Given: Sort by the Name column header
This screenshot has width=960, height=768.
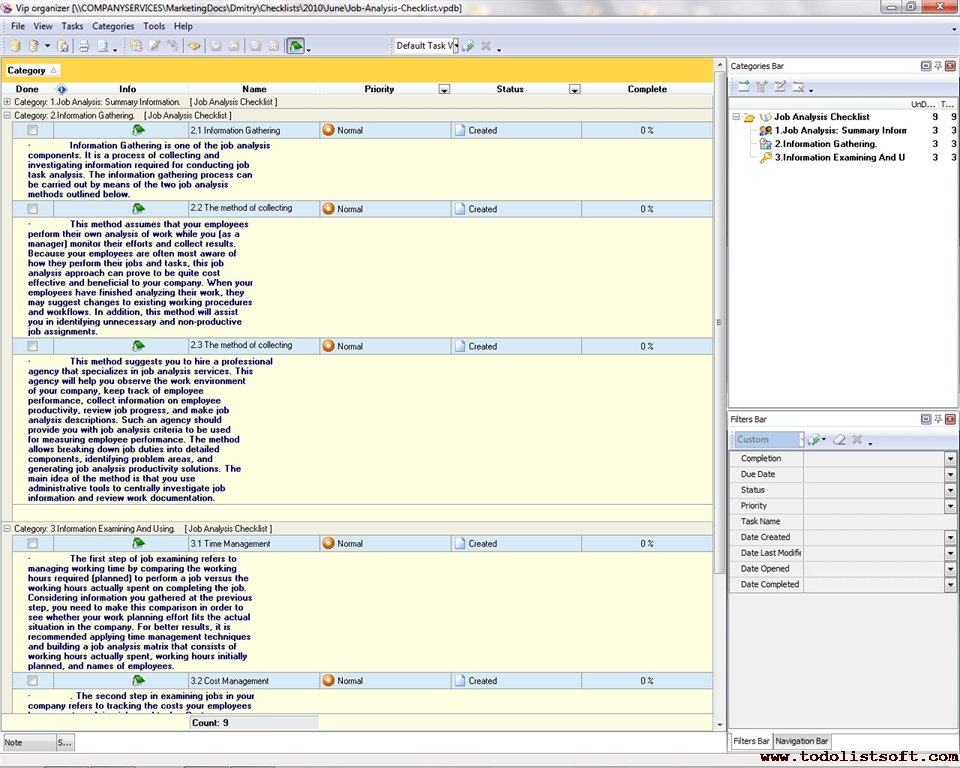Looking at the screenshot, I should (x=254, y=89).
